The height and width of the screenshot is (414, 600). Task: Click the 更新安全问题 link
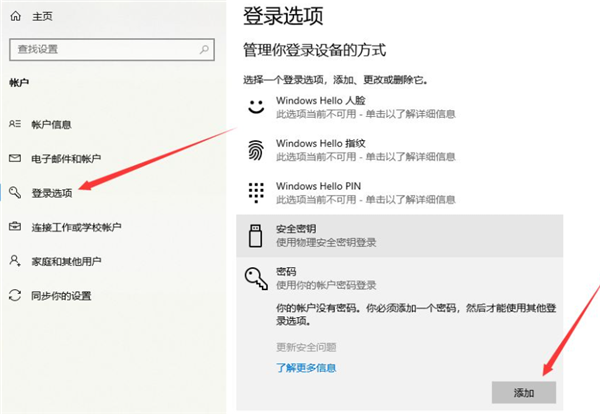point(306,347)
